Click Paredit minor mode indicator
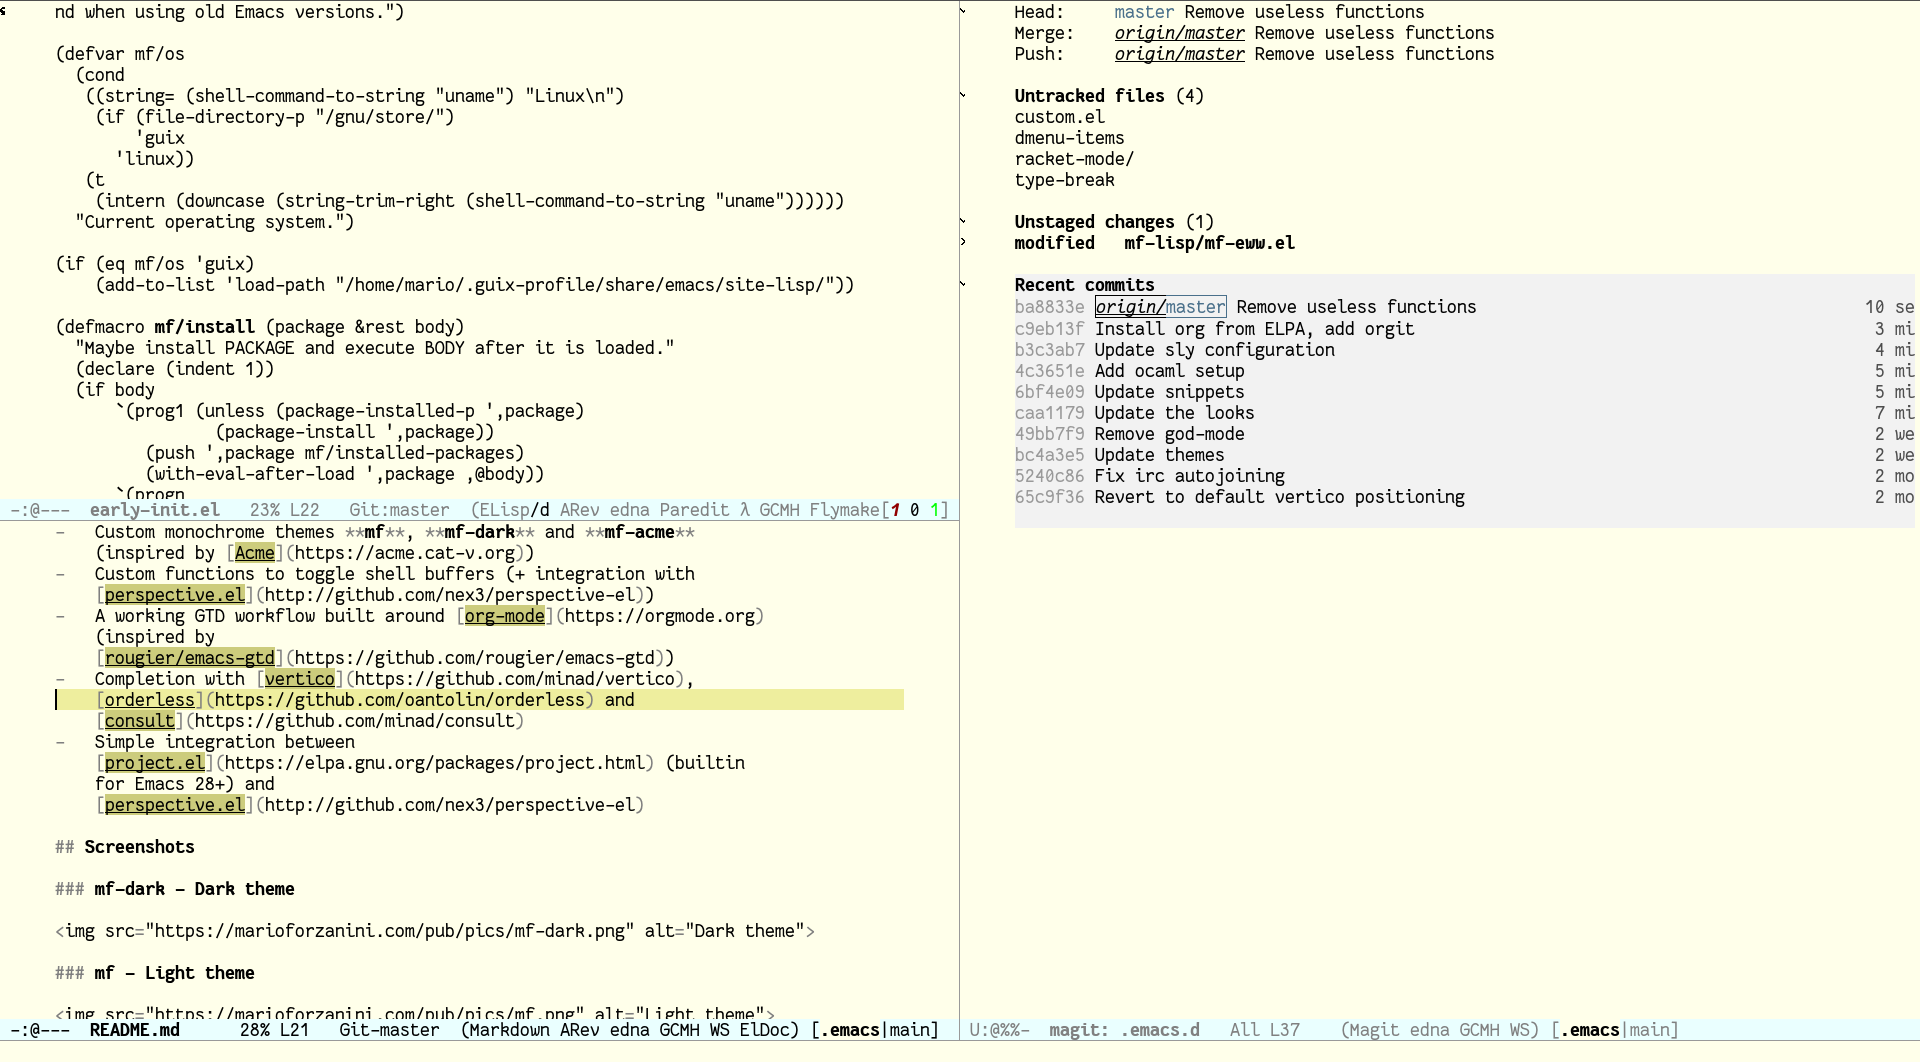1920x1062 pixels. point(694,510)
